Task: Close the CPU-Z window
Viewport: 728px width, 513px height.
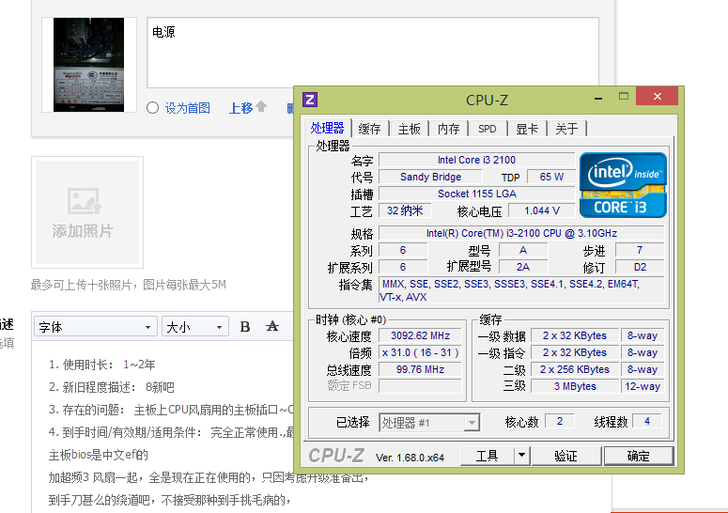Action: coord(655,97)
